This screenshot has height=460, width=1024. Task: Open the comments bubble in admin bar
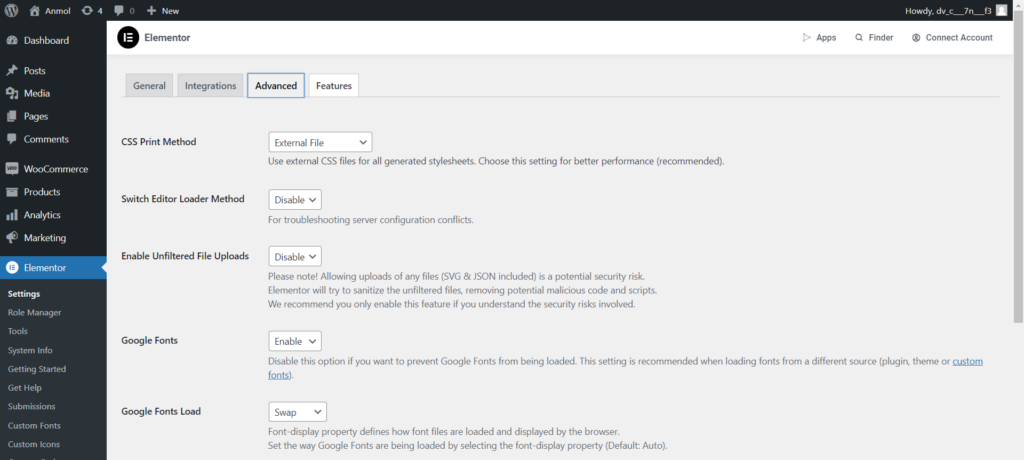coord(118,10)
